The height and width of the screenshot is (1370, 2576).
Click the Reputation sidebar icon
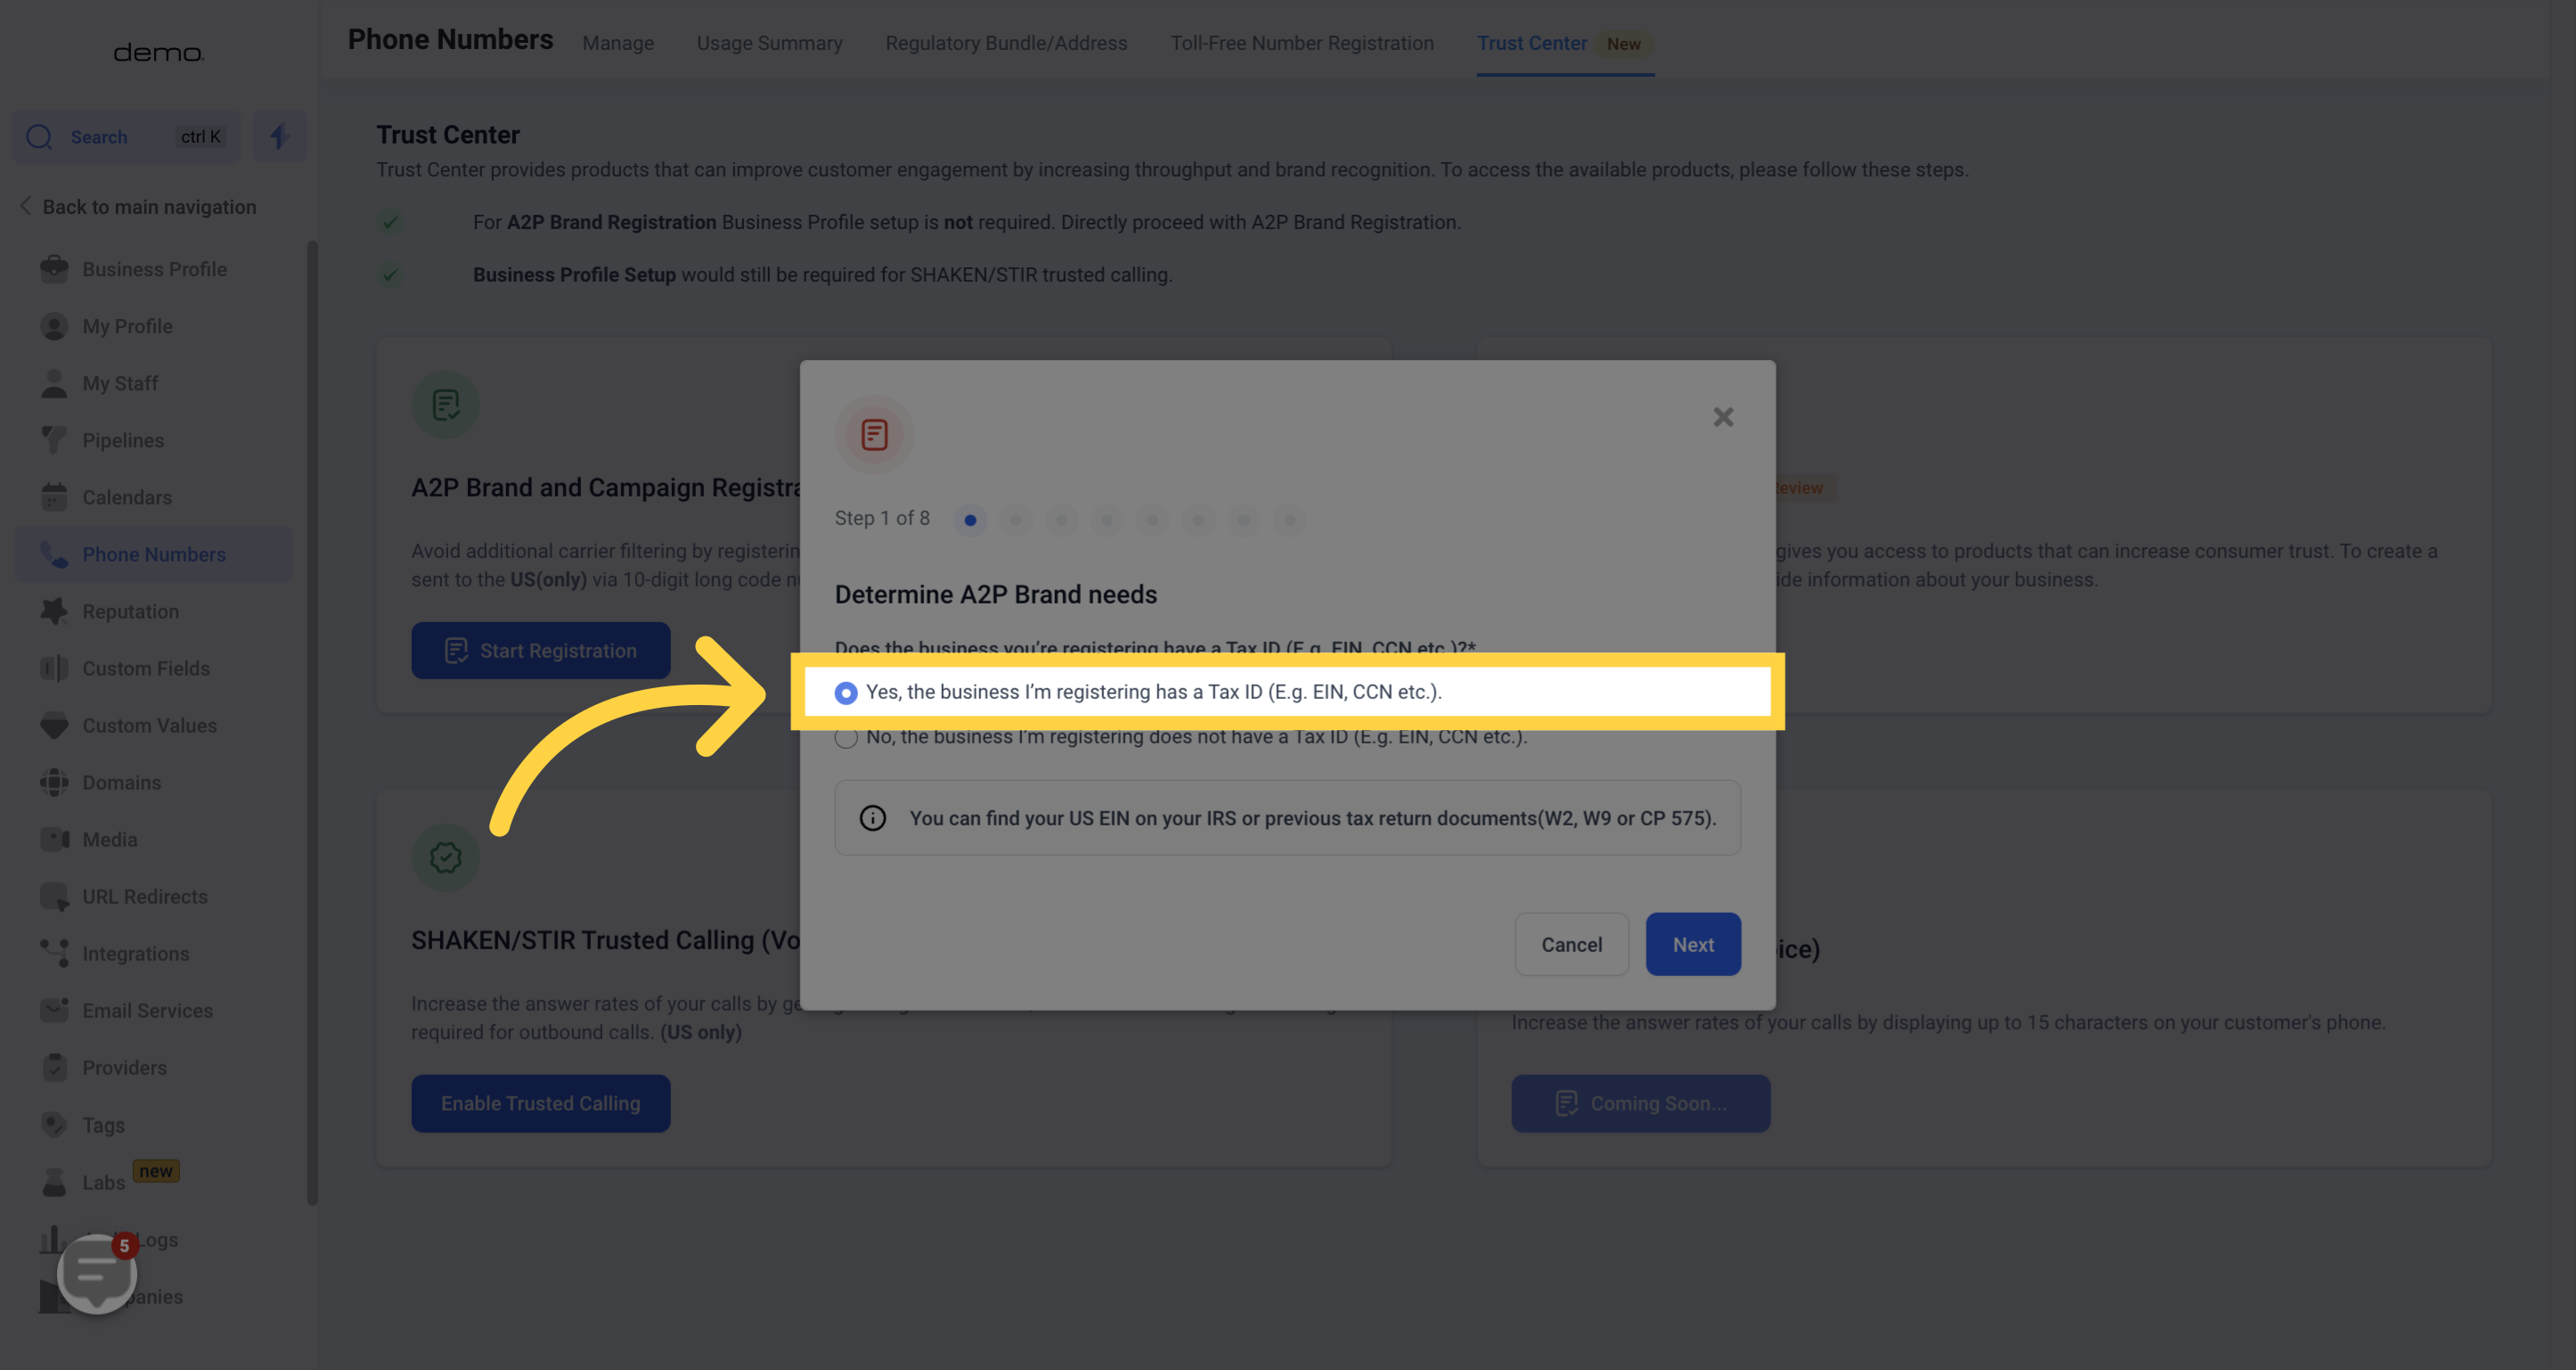point(53,610)
